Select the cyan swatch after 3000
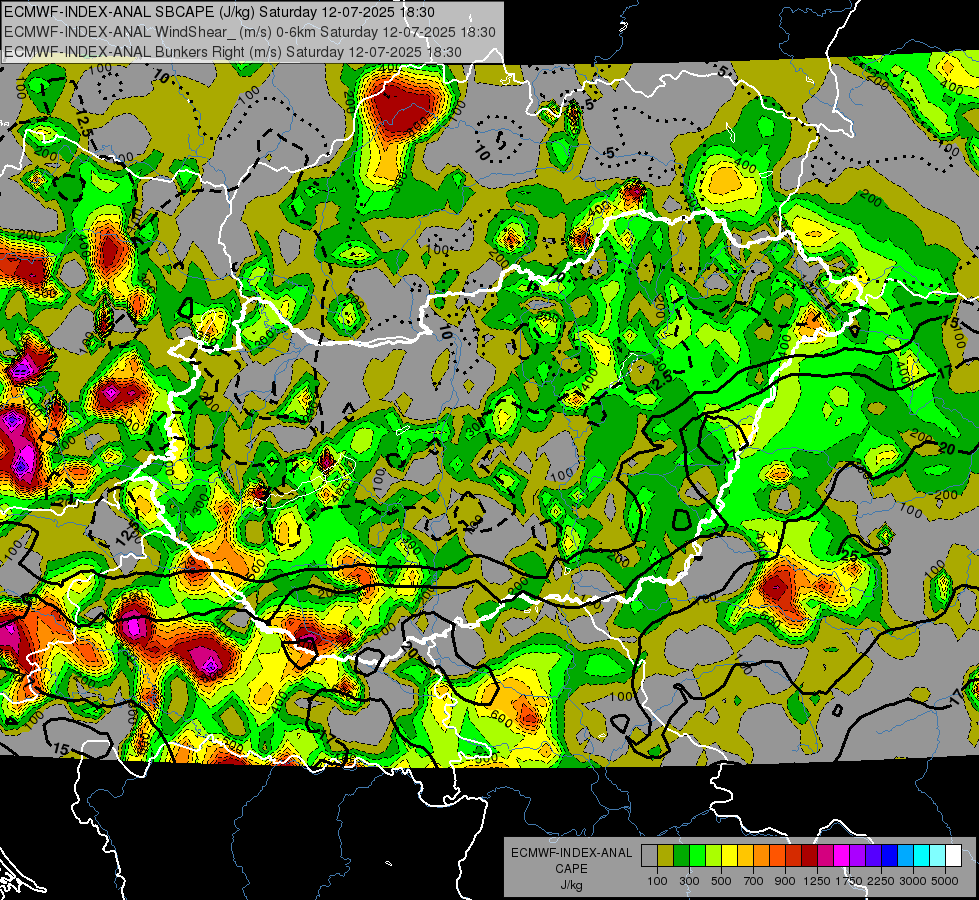Image resolution: width=979 pixels, height=900 pixels. click(922, 855)
